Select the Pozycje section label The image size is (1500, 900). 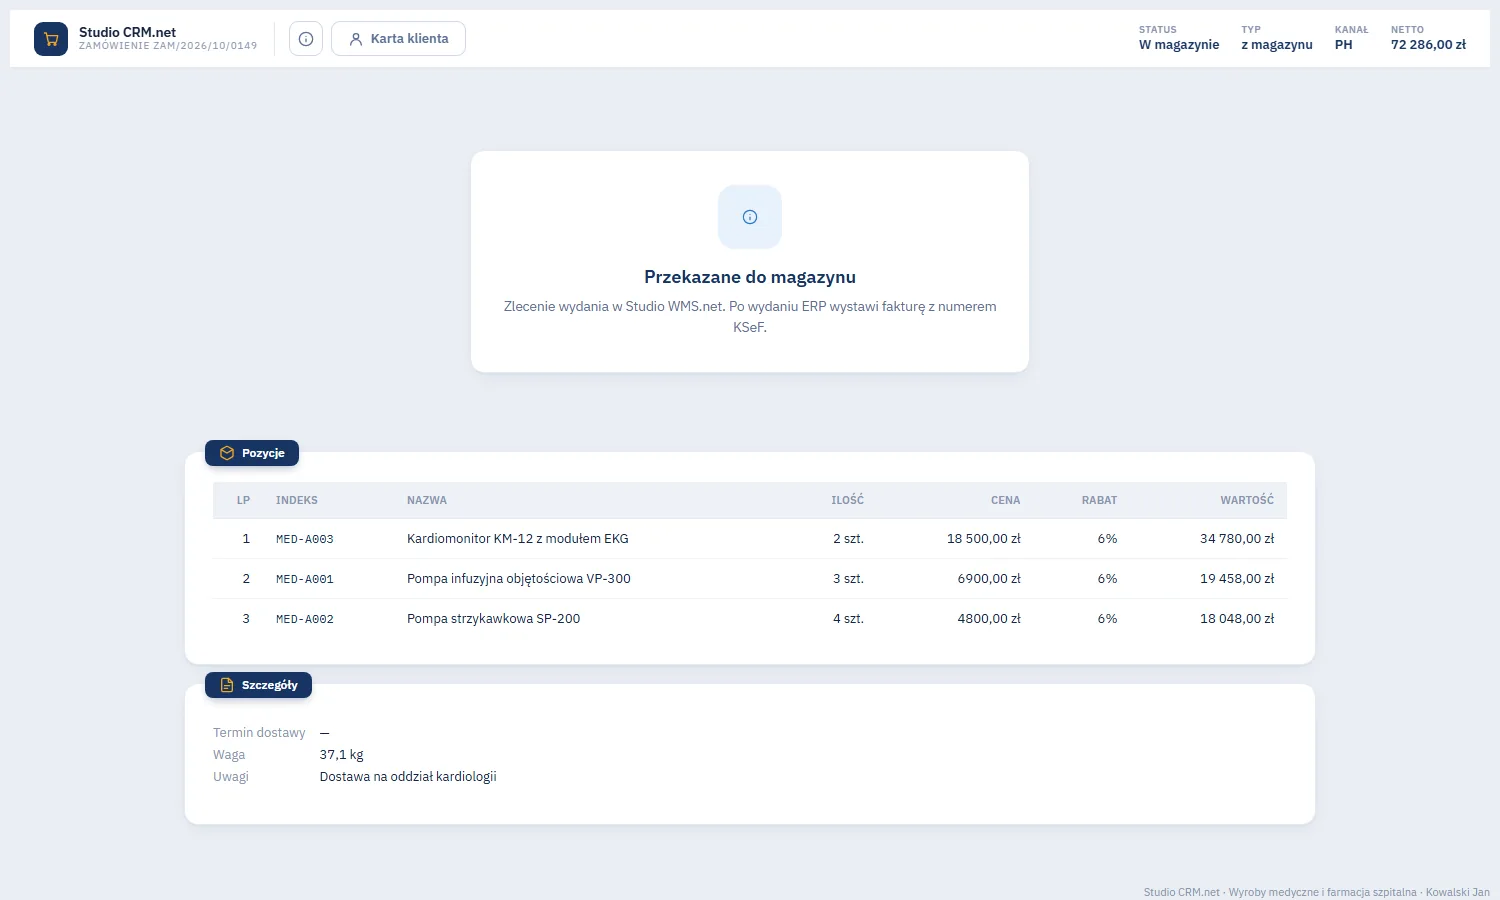coord(252,453)
